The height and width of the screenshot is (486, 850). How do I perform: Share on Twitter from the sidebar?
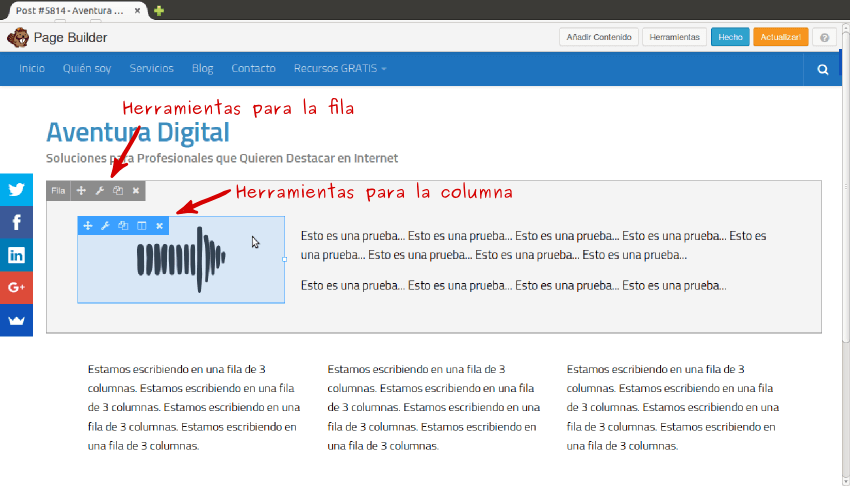(x=16, y=189)
